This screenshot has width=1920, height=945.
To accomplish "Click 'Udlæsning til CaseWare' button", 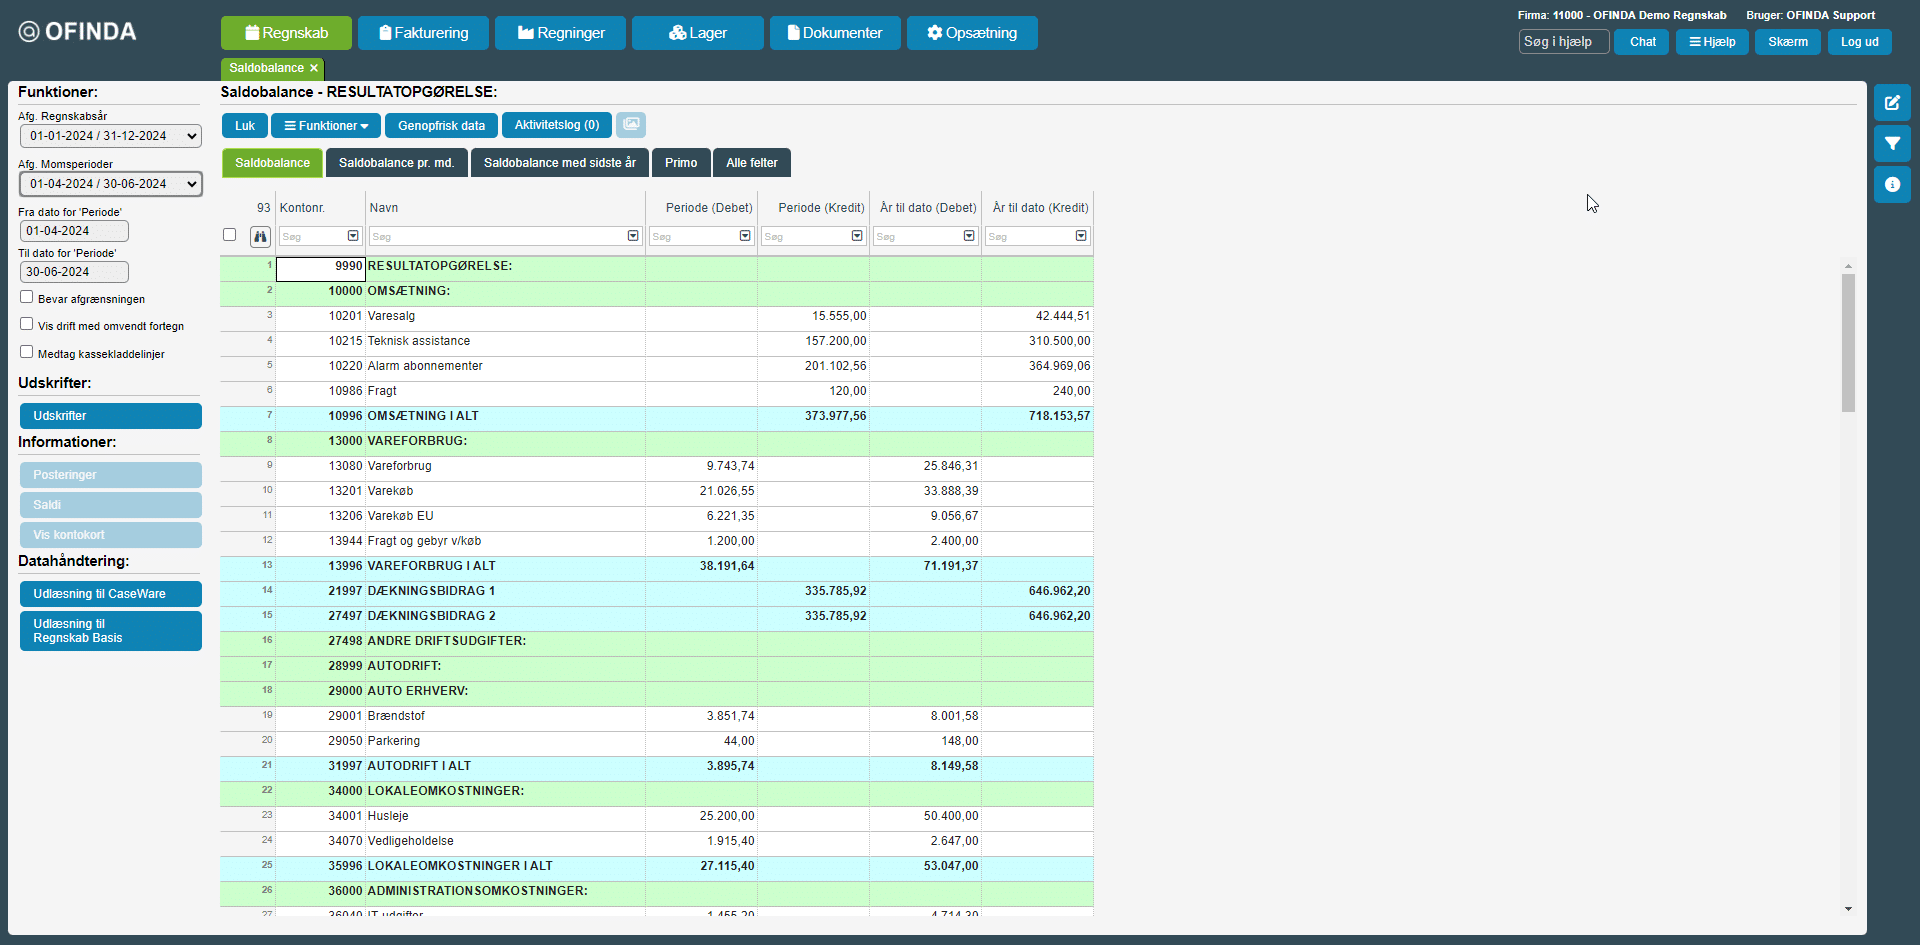I will 111,594.
